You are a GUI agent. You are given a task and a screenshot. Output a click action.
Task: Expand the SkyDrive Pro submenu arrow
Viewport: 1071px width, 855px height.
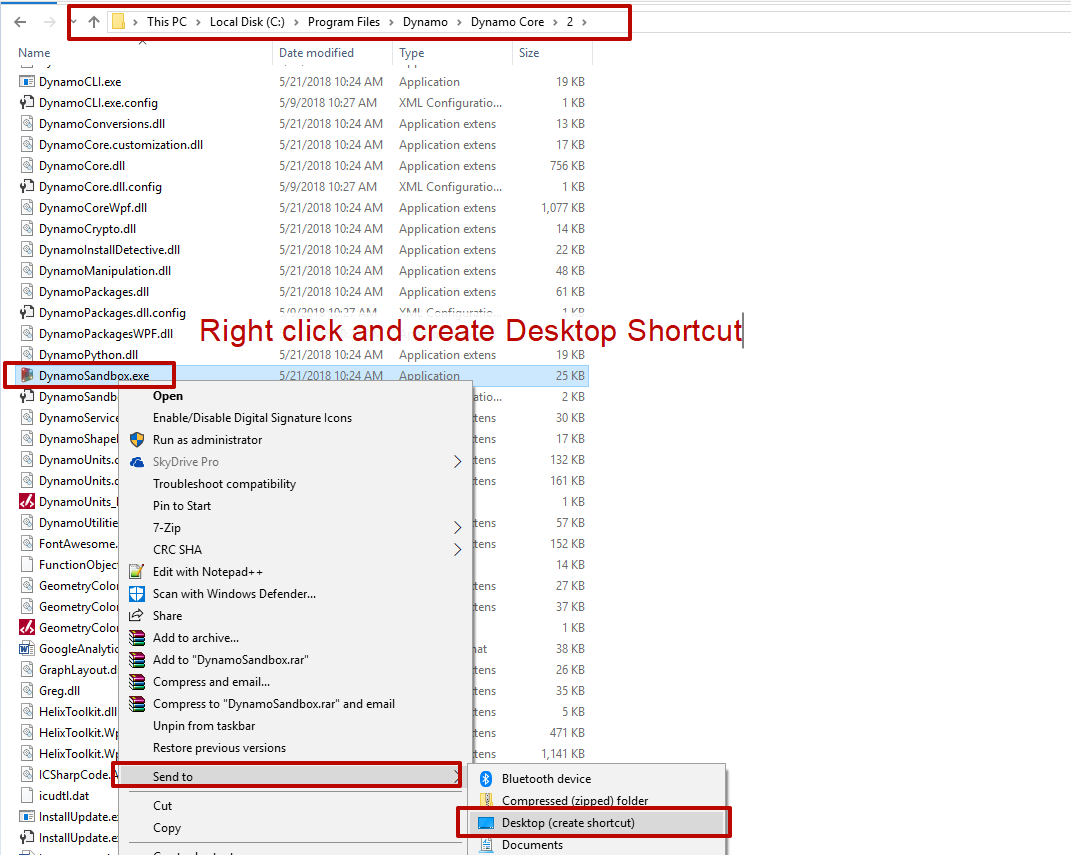[458, 462]
